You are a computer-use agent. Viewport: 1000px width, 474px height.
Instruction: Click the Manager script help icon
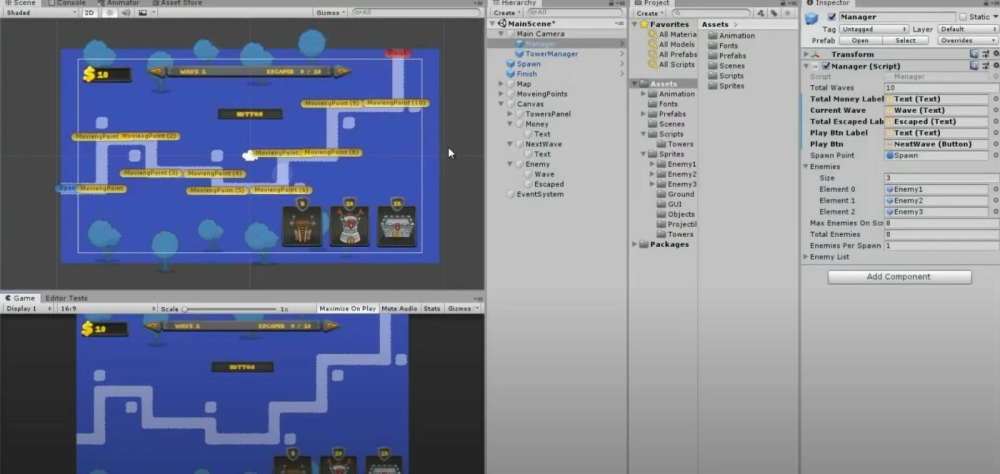(x=973, y=66)
